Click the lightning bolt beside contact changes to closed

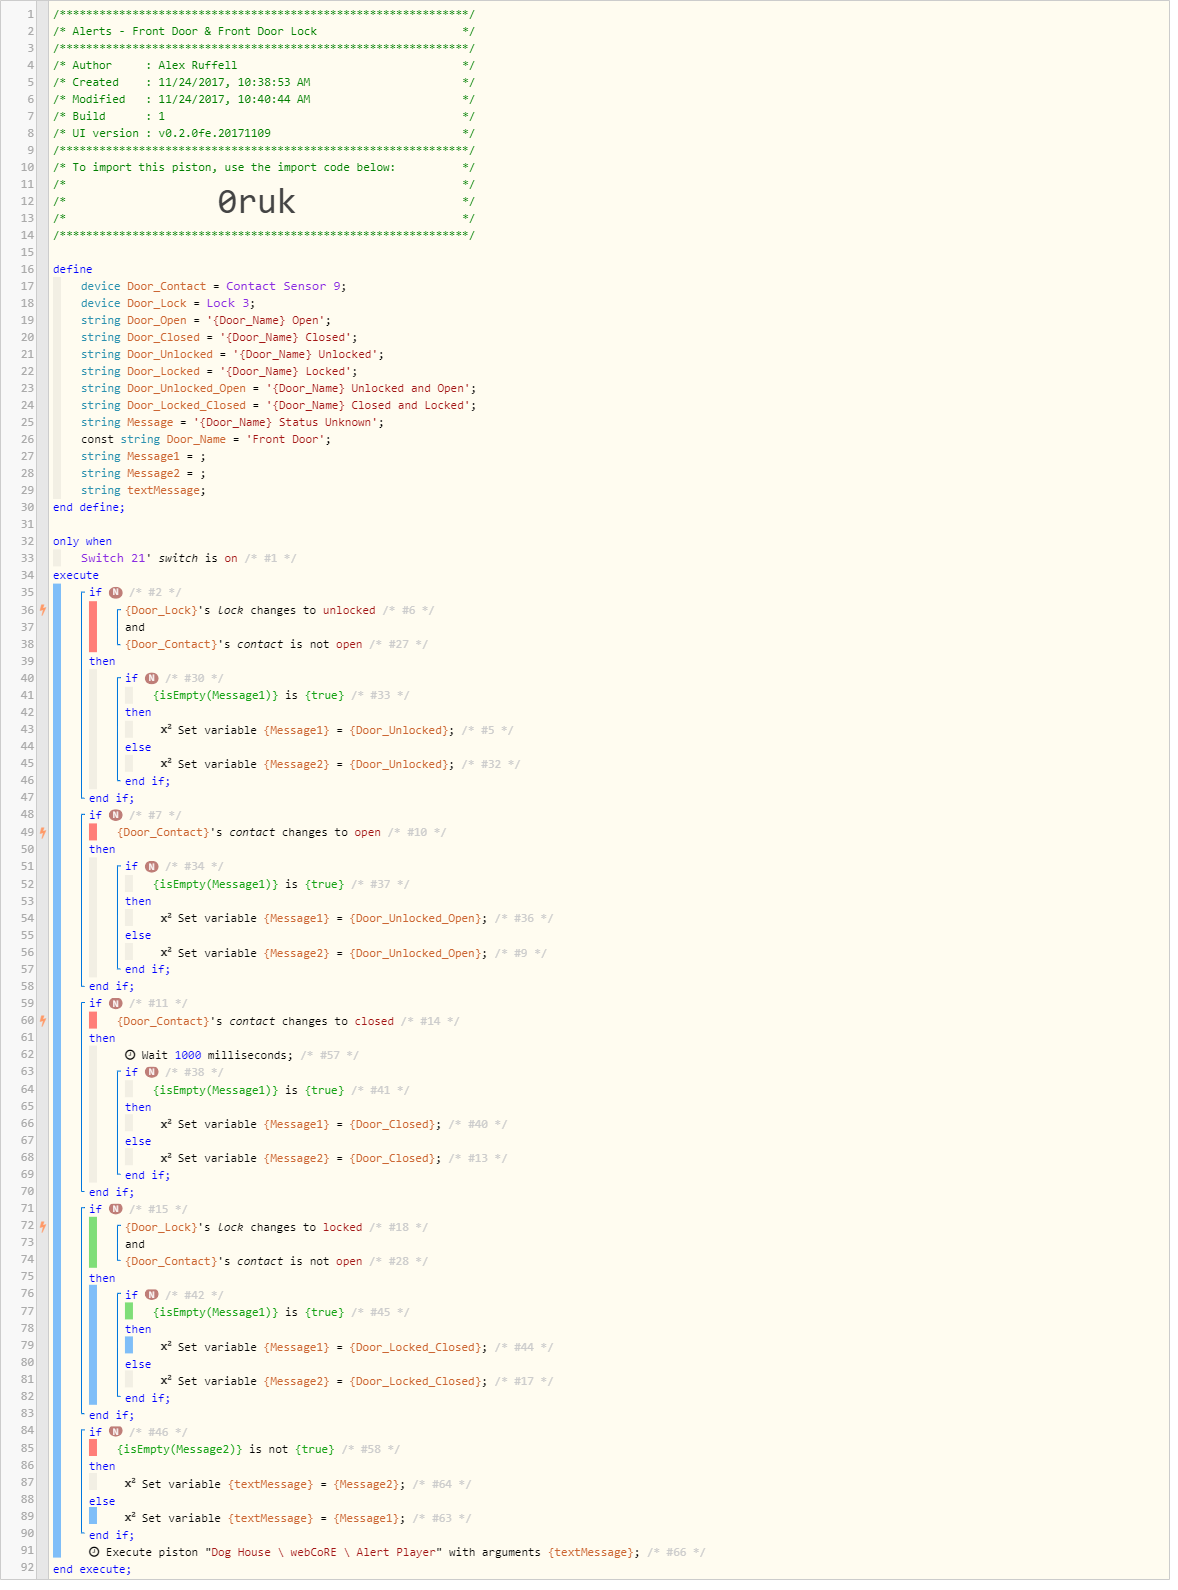coord(43,1021)
